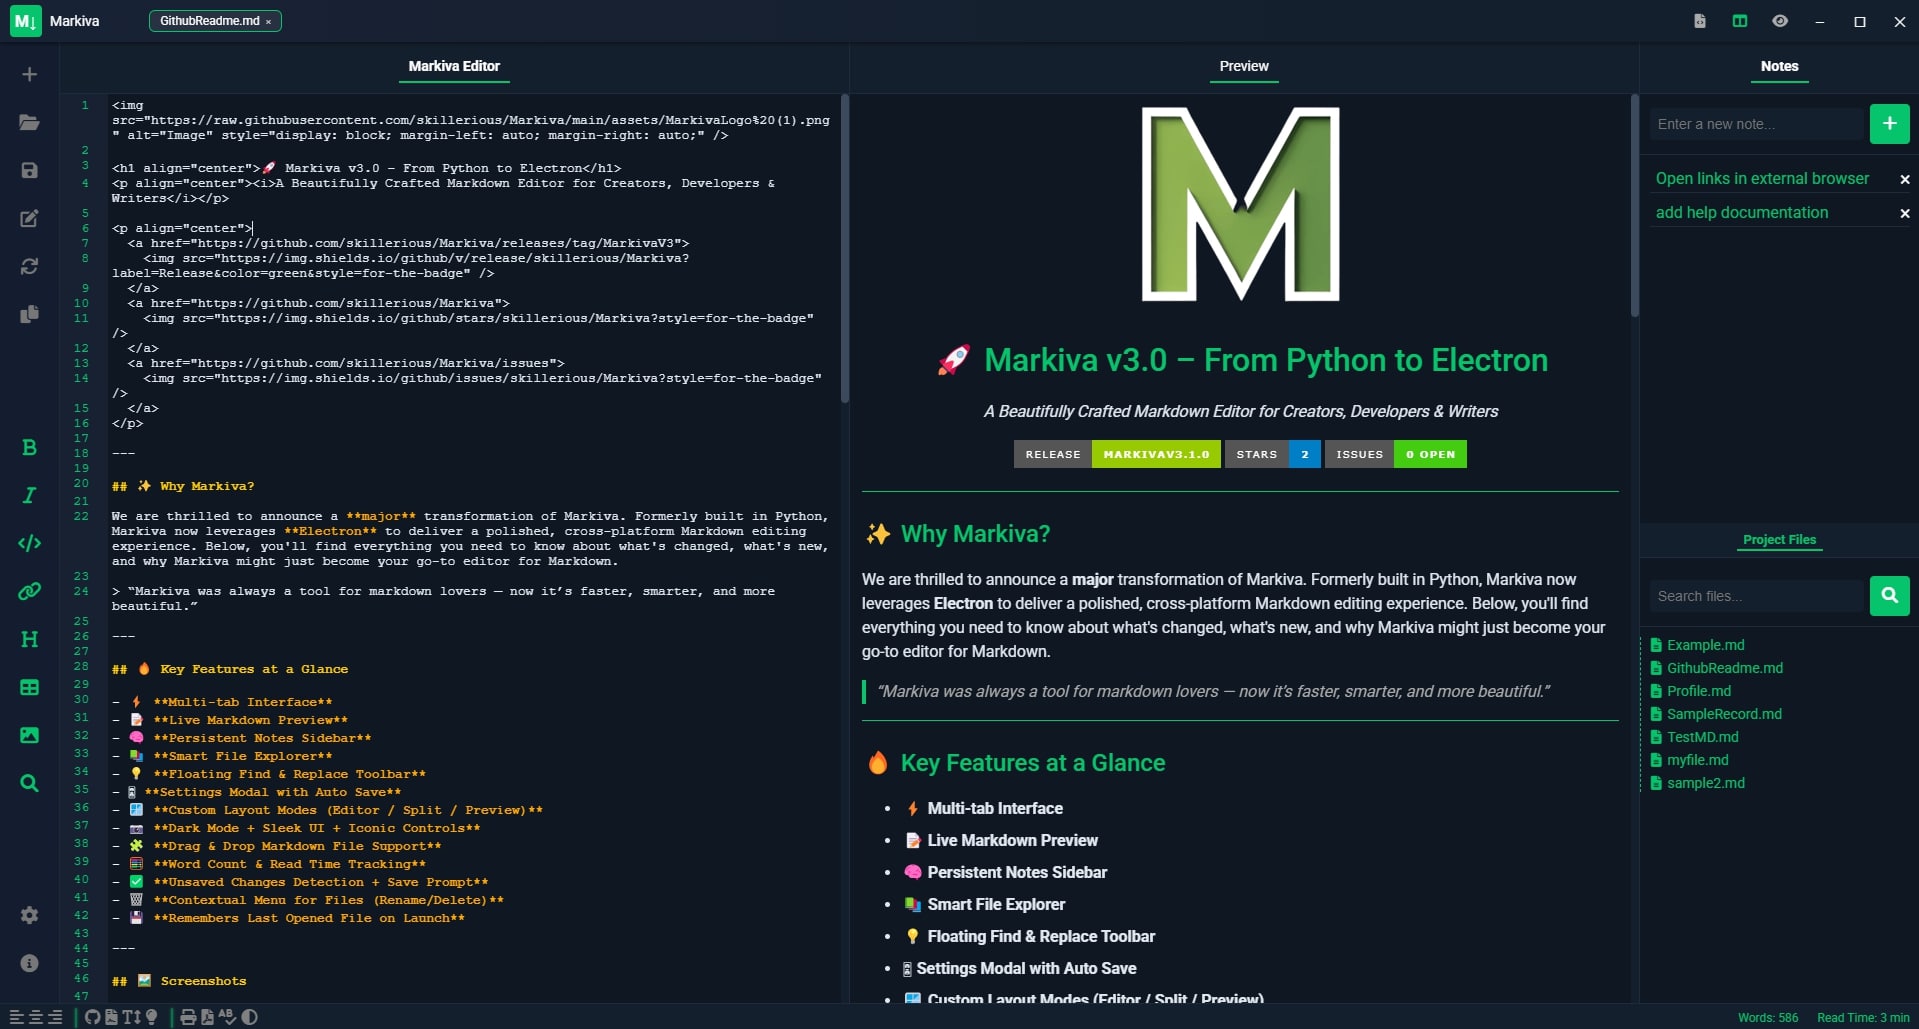Viewport: 1919px width, 1029px height.
Task: Open Profile.md from Project Files
Action: (x=1690, y=691)
